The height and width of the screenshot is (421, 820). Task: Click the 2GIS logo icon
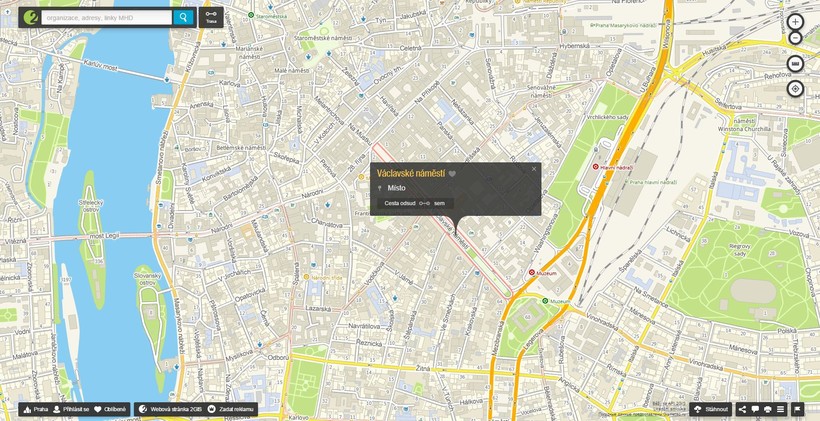(x=31, y=17)
